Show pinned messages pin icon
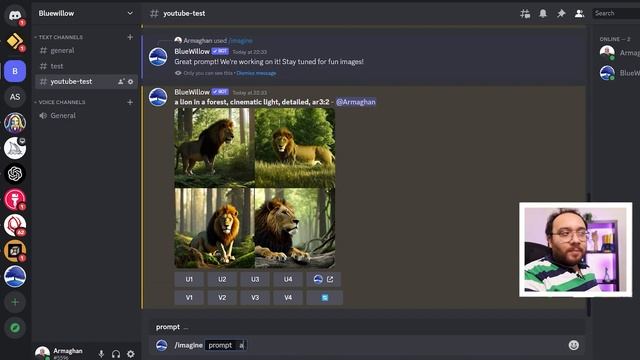 pos(561,13)
